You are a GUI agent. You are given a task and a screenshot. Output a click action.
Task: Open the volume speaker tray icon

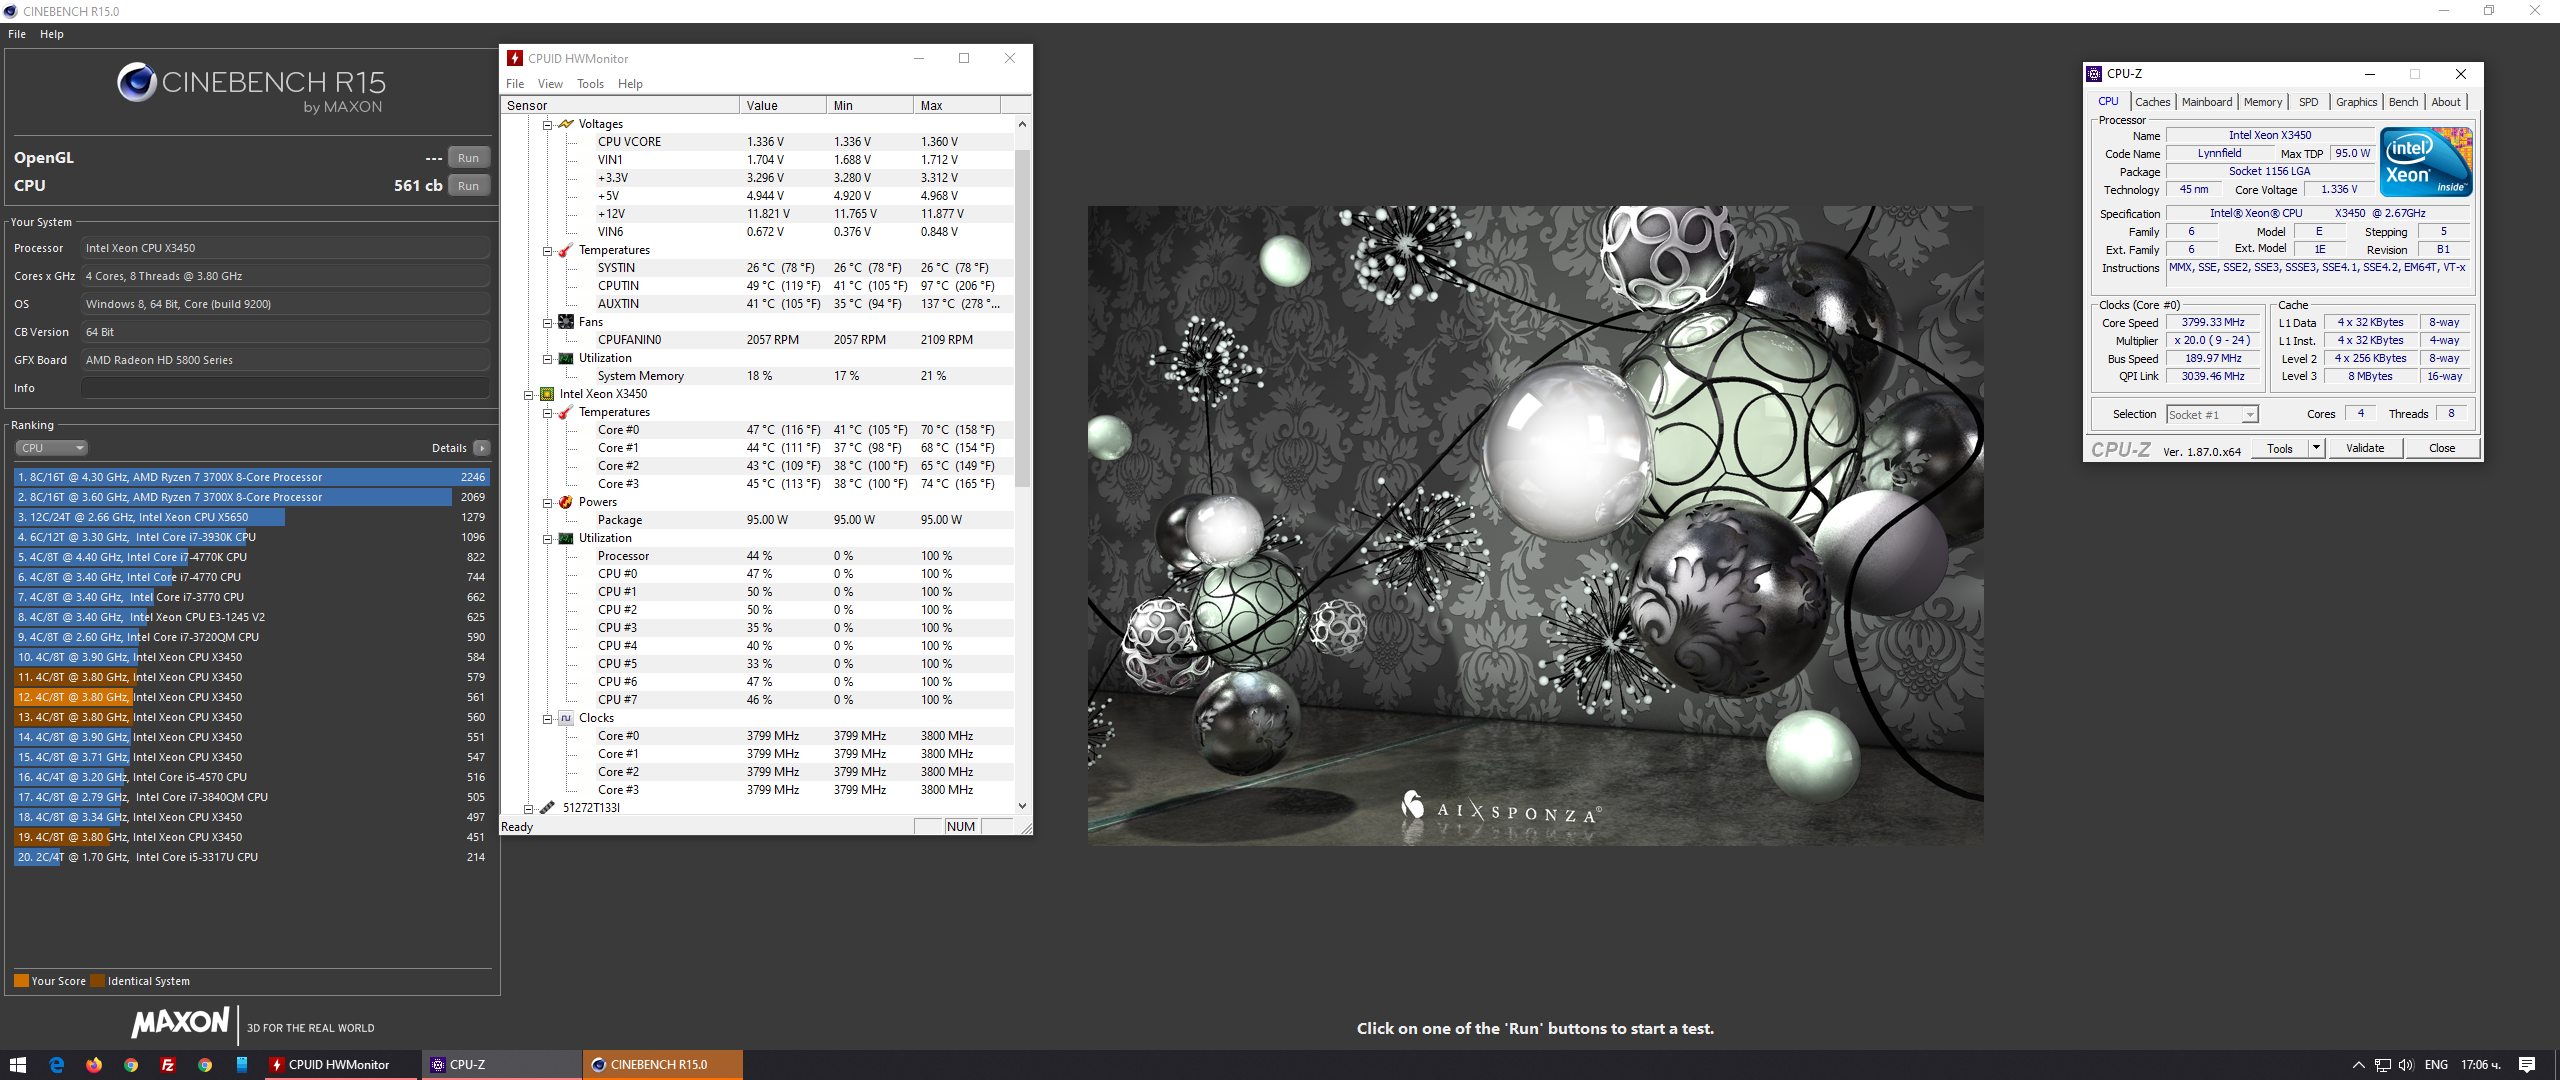pos(2406,1065)
